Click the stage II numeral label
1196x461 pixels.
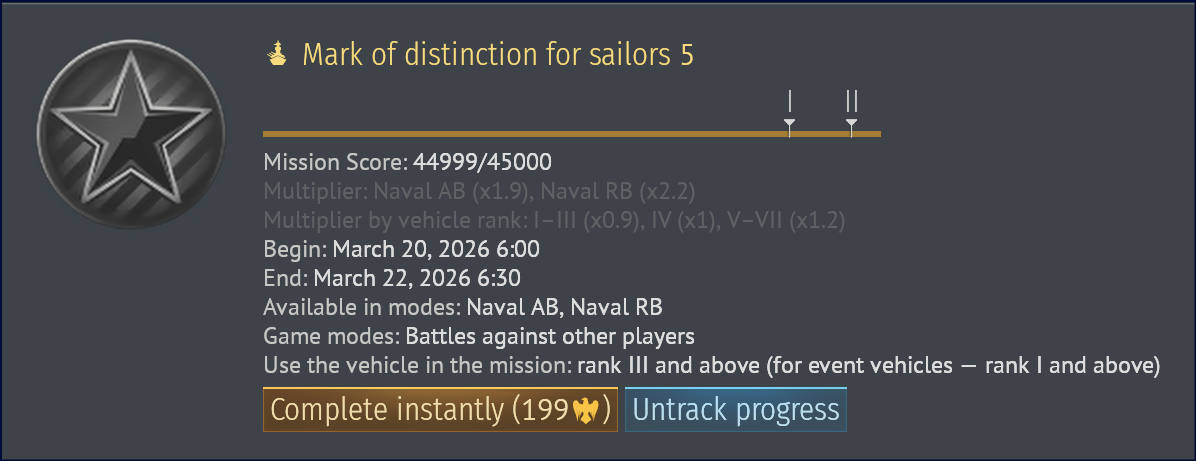(x=851, y=101)
